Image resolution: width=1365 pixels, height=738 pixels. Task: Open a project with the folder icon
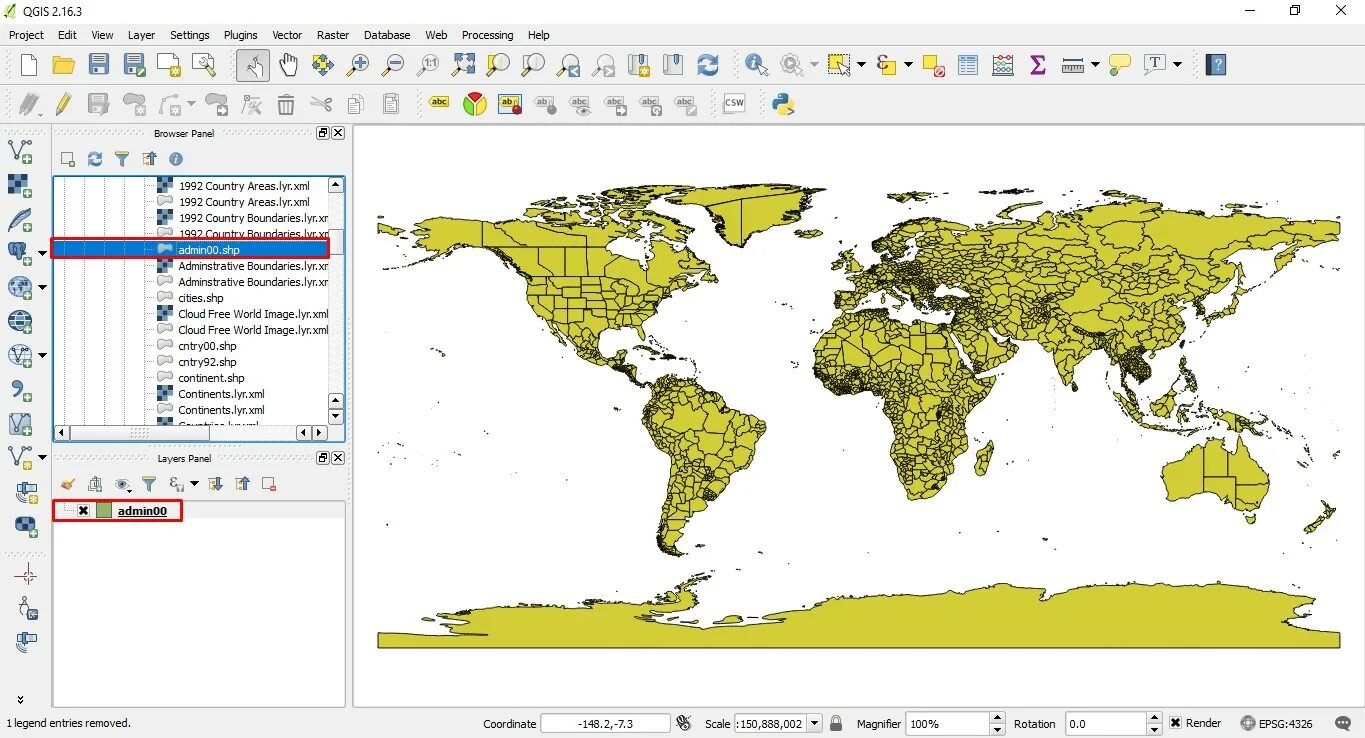[64, 65]
